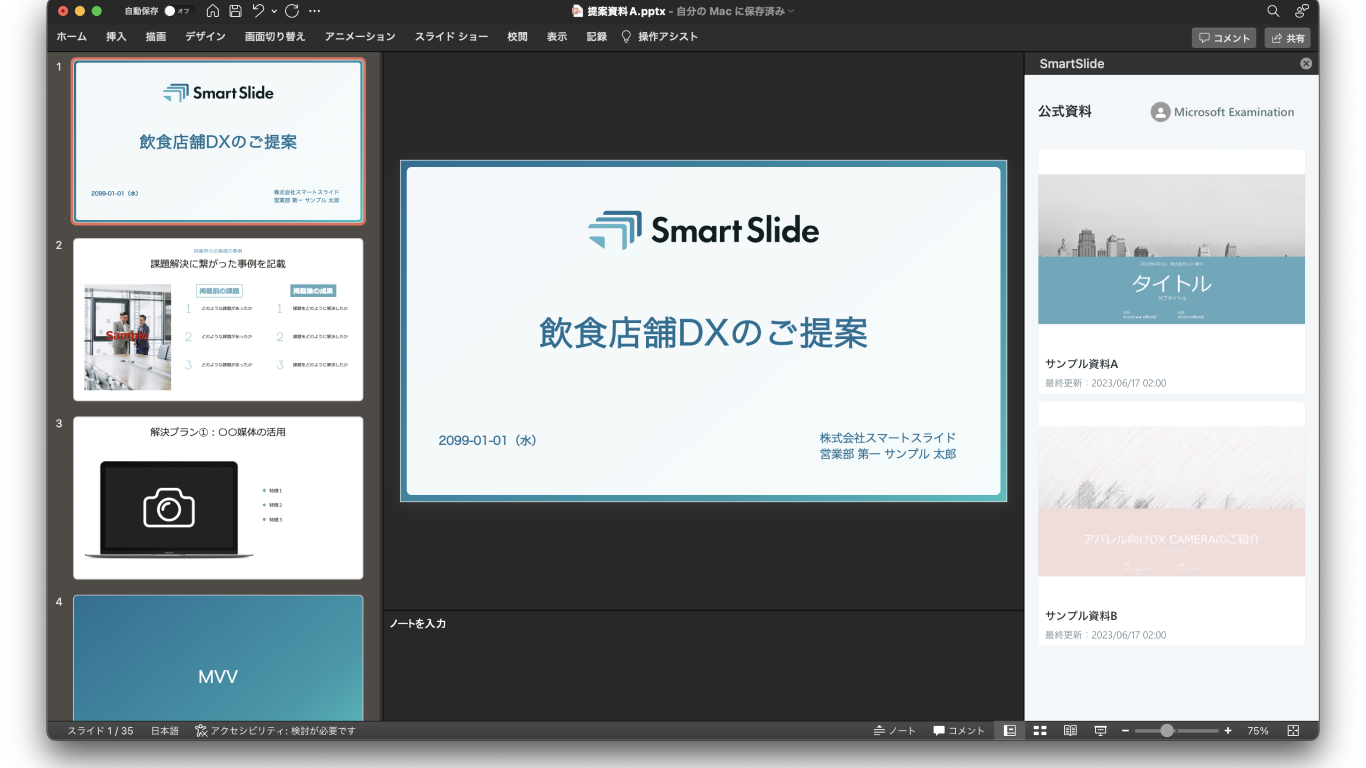Click the search magnifier icon
This screenshot has height=768, width=1366.
(x=1273, y=11)
